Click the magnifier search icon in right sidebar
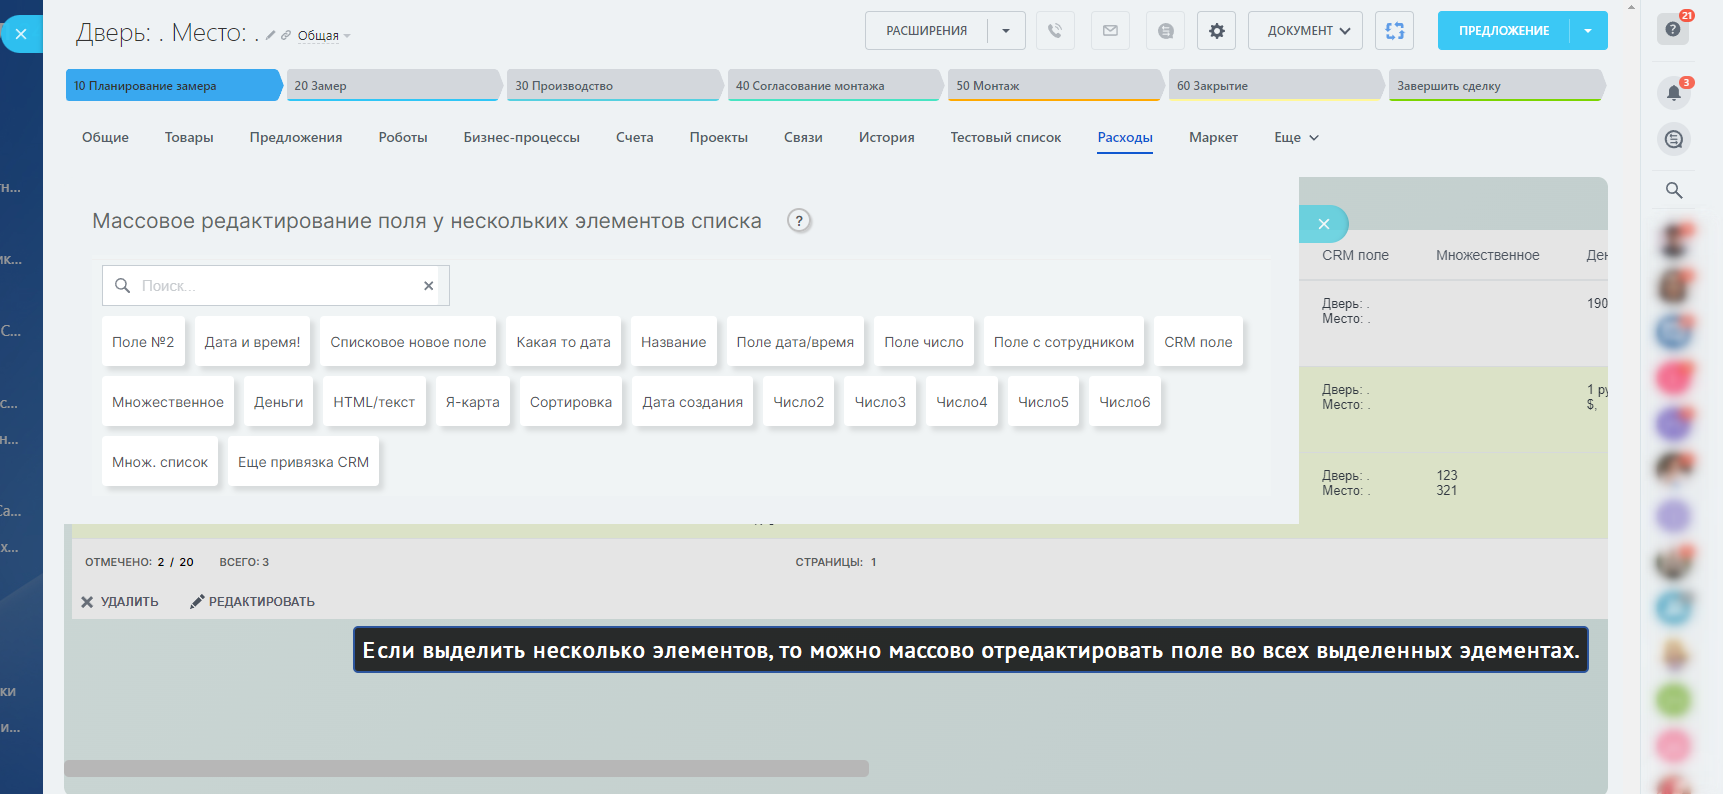 tap(1674, 190)
